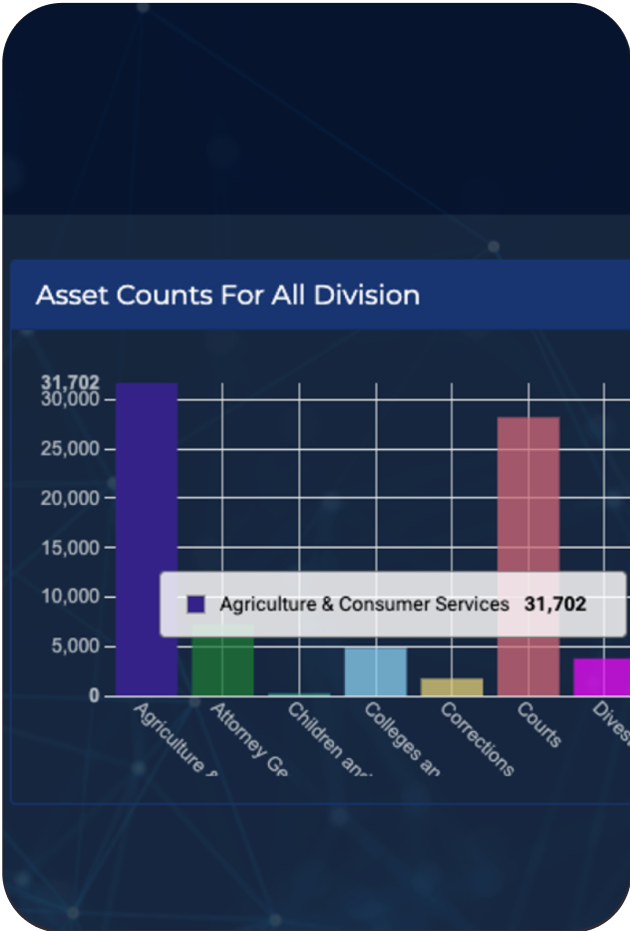The width and height of the screenshot is (630, 931).
Task: Click the 20,000 y-axis label
Action: point(70,499)
